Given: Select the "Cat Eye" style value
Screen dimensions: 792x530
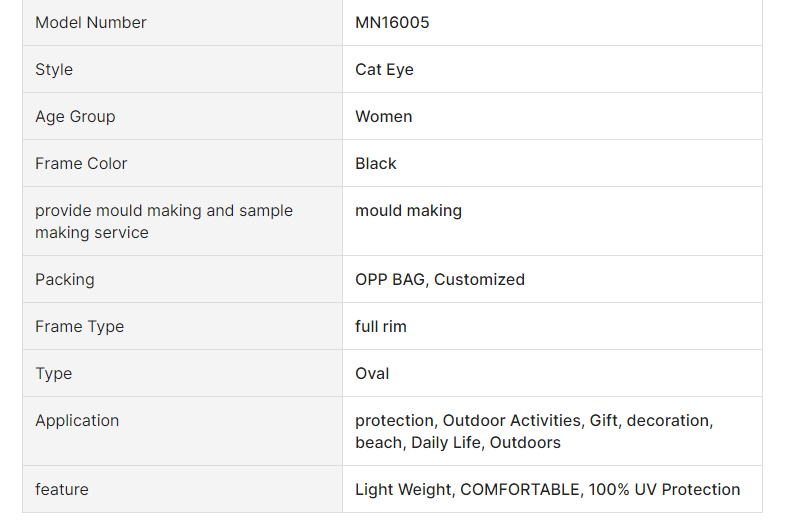Looking at the screenshot, I should point(384,69).
